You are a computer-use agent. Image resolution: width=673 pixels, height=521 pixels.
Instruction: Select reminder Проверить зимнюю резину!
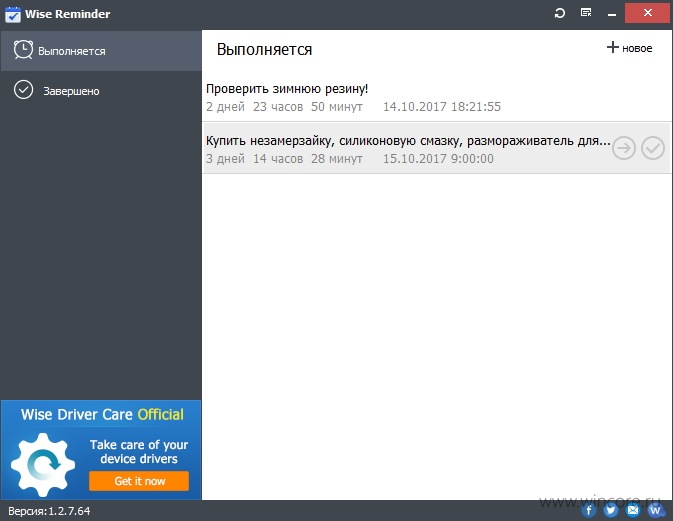point(437,97)
